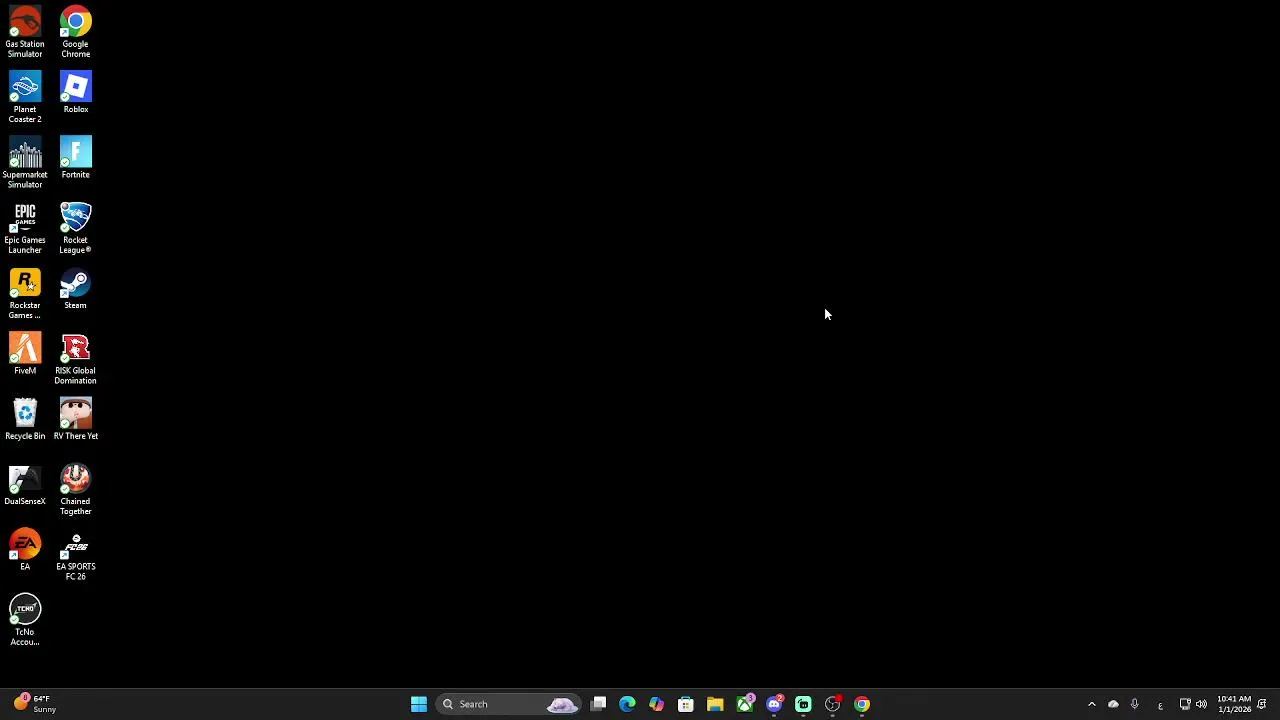Select the Fortnite desktop shortcut

point(75,158)
